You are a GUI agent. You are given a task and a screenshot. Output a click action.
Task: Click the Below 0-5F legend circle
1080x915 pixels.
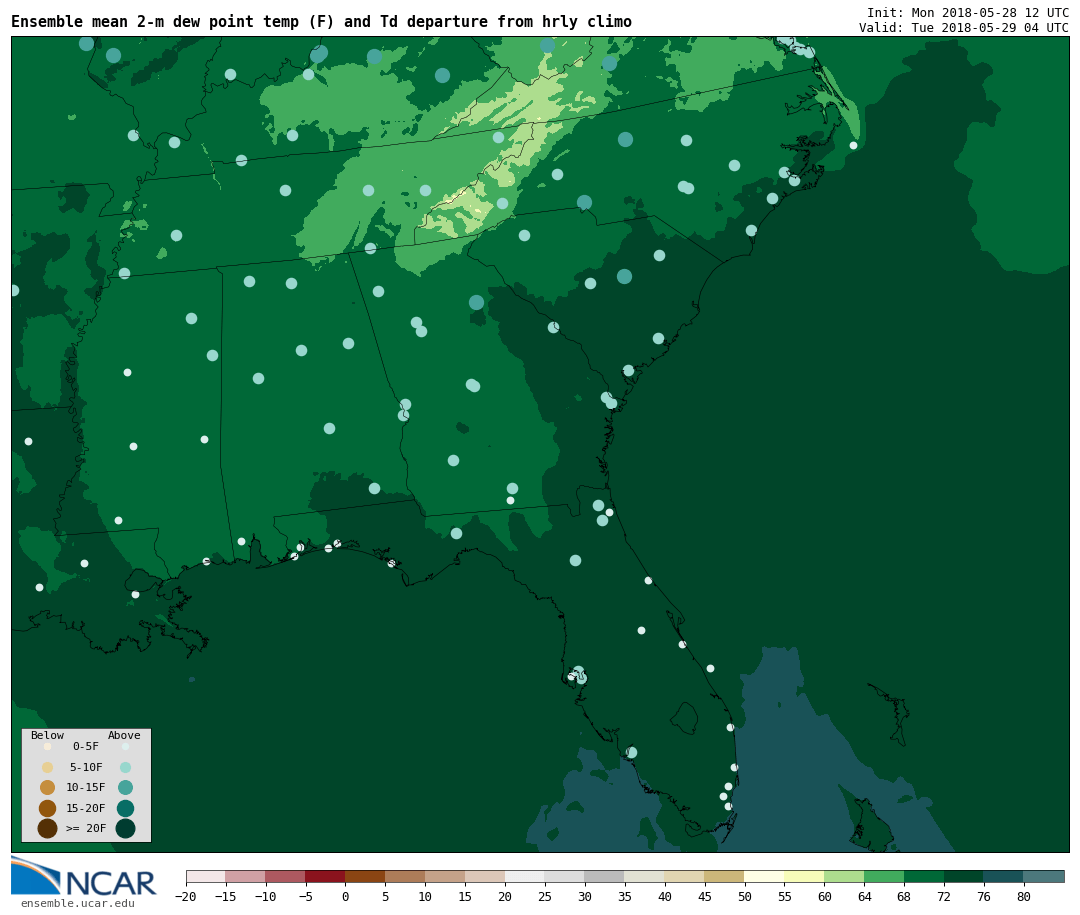pyautogui.click(x=48, y=746)
